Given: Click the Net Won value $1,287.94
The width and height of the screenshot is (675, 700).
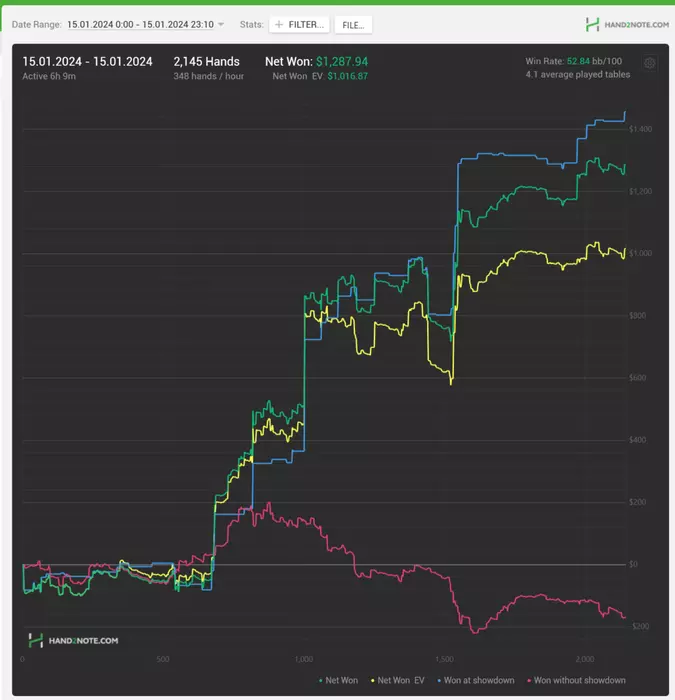Looking at the screenshot, I should (342, 62).
